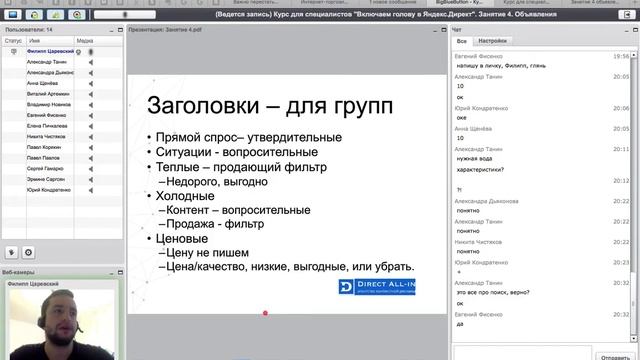
Task: Switch to BigBlueButton browser tab
Action: pyautogui.click(x=459, y=3)
